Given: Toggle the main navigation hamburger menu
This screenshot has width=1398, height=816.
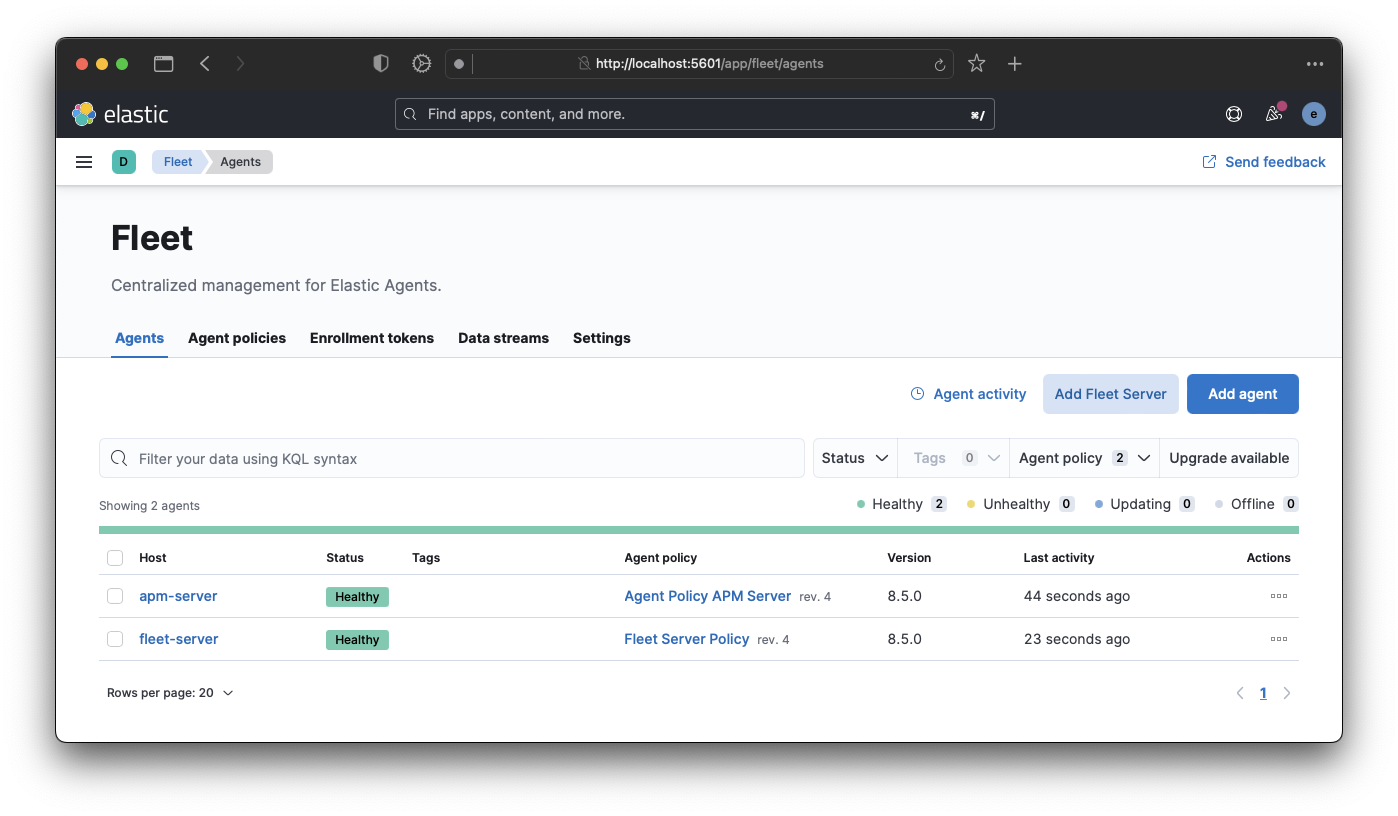Looking at the screenshot, I should tap(84, 162).
